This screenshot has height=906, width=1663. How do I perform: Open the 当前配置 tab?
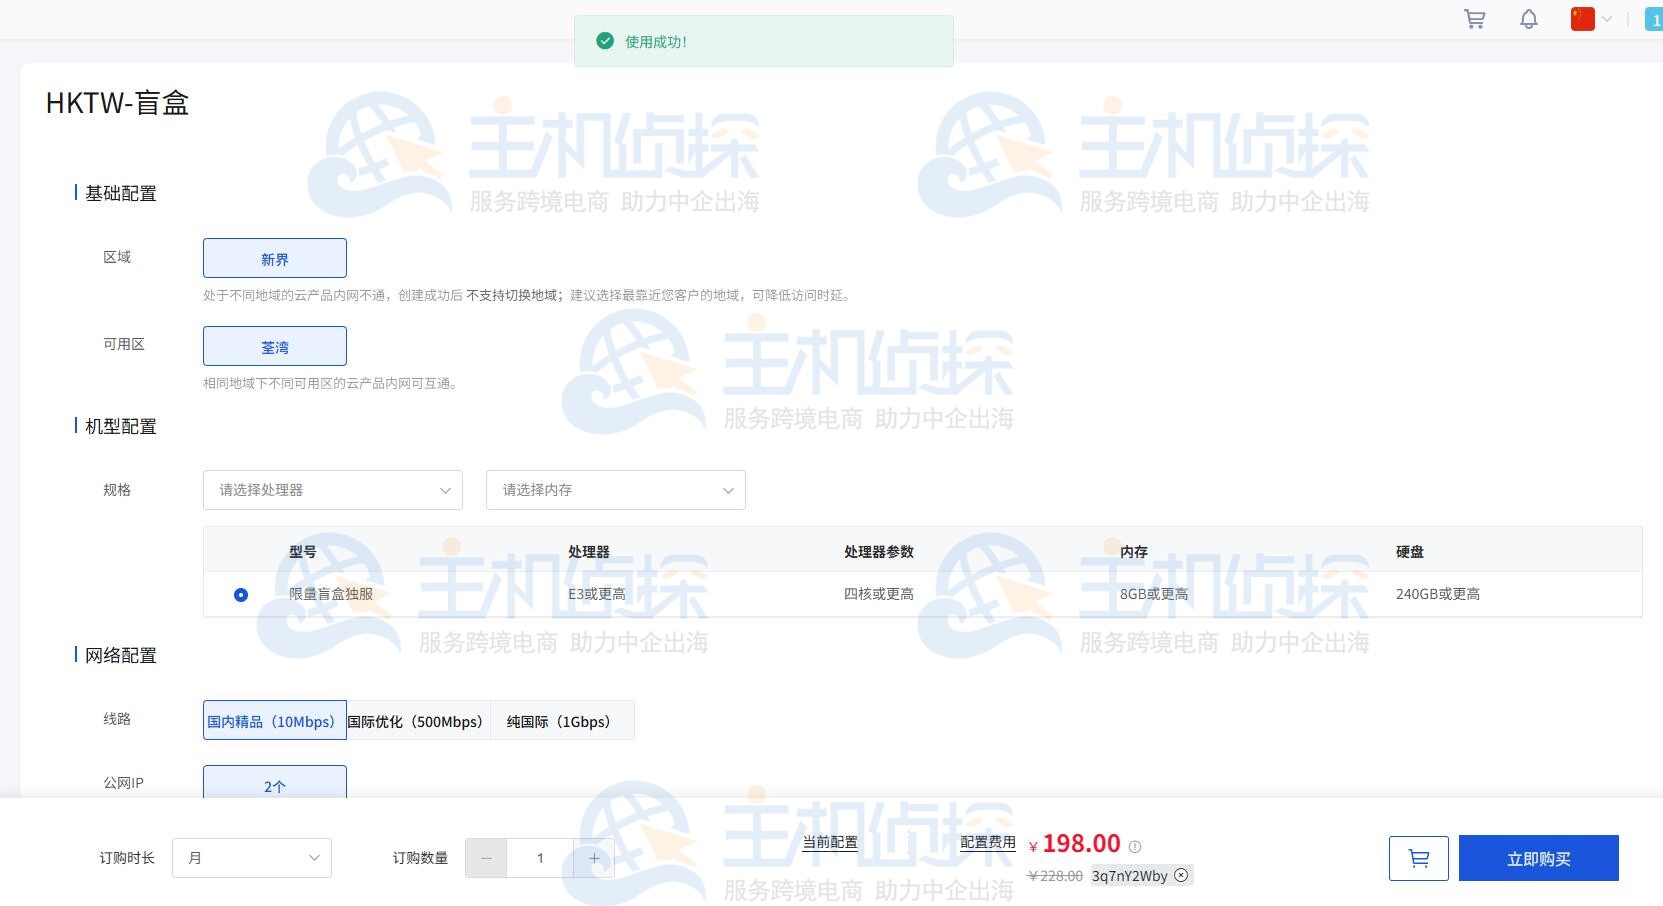coord(830,842)
